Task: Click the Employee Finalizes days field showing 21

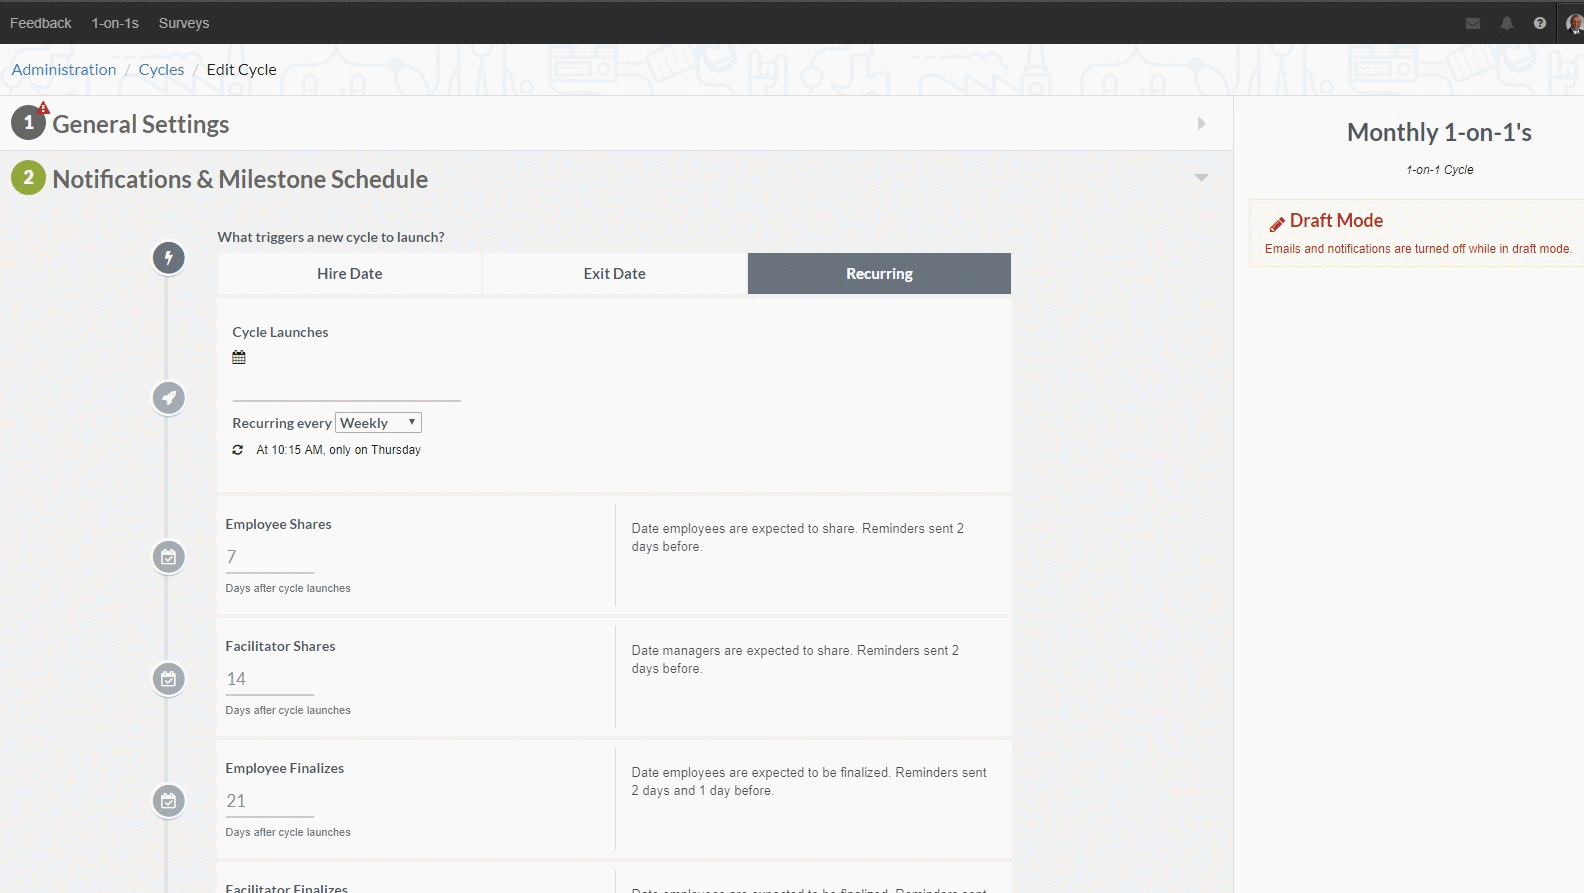Action: [x=270, y=802]
